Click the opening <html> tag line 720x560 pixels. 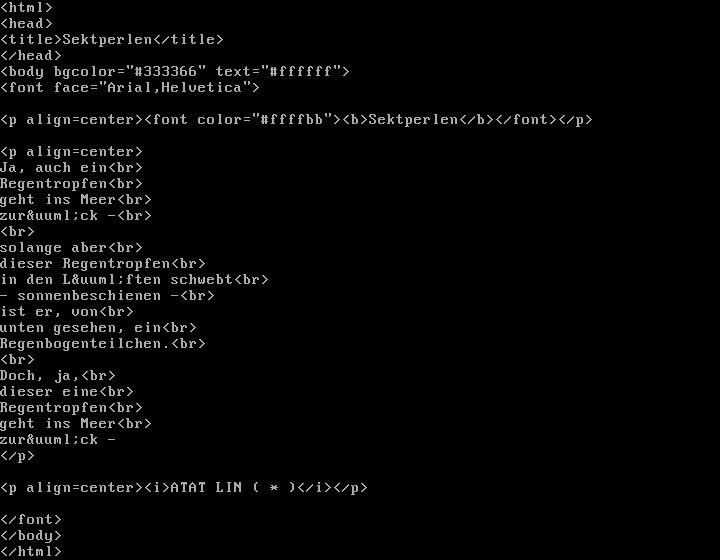click(26, 8)
